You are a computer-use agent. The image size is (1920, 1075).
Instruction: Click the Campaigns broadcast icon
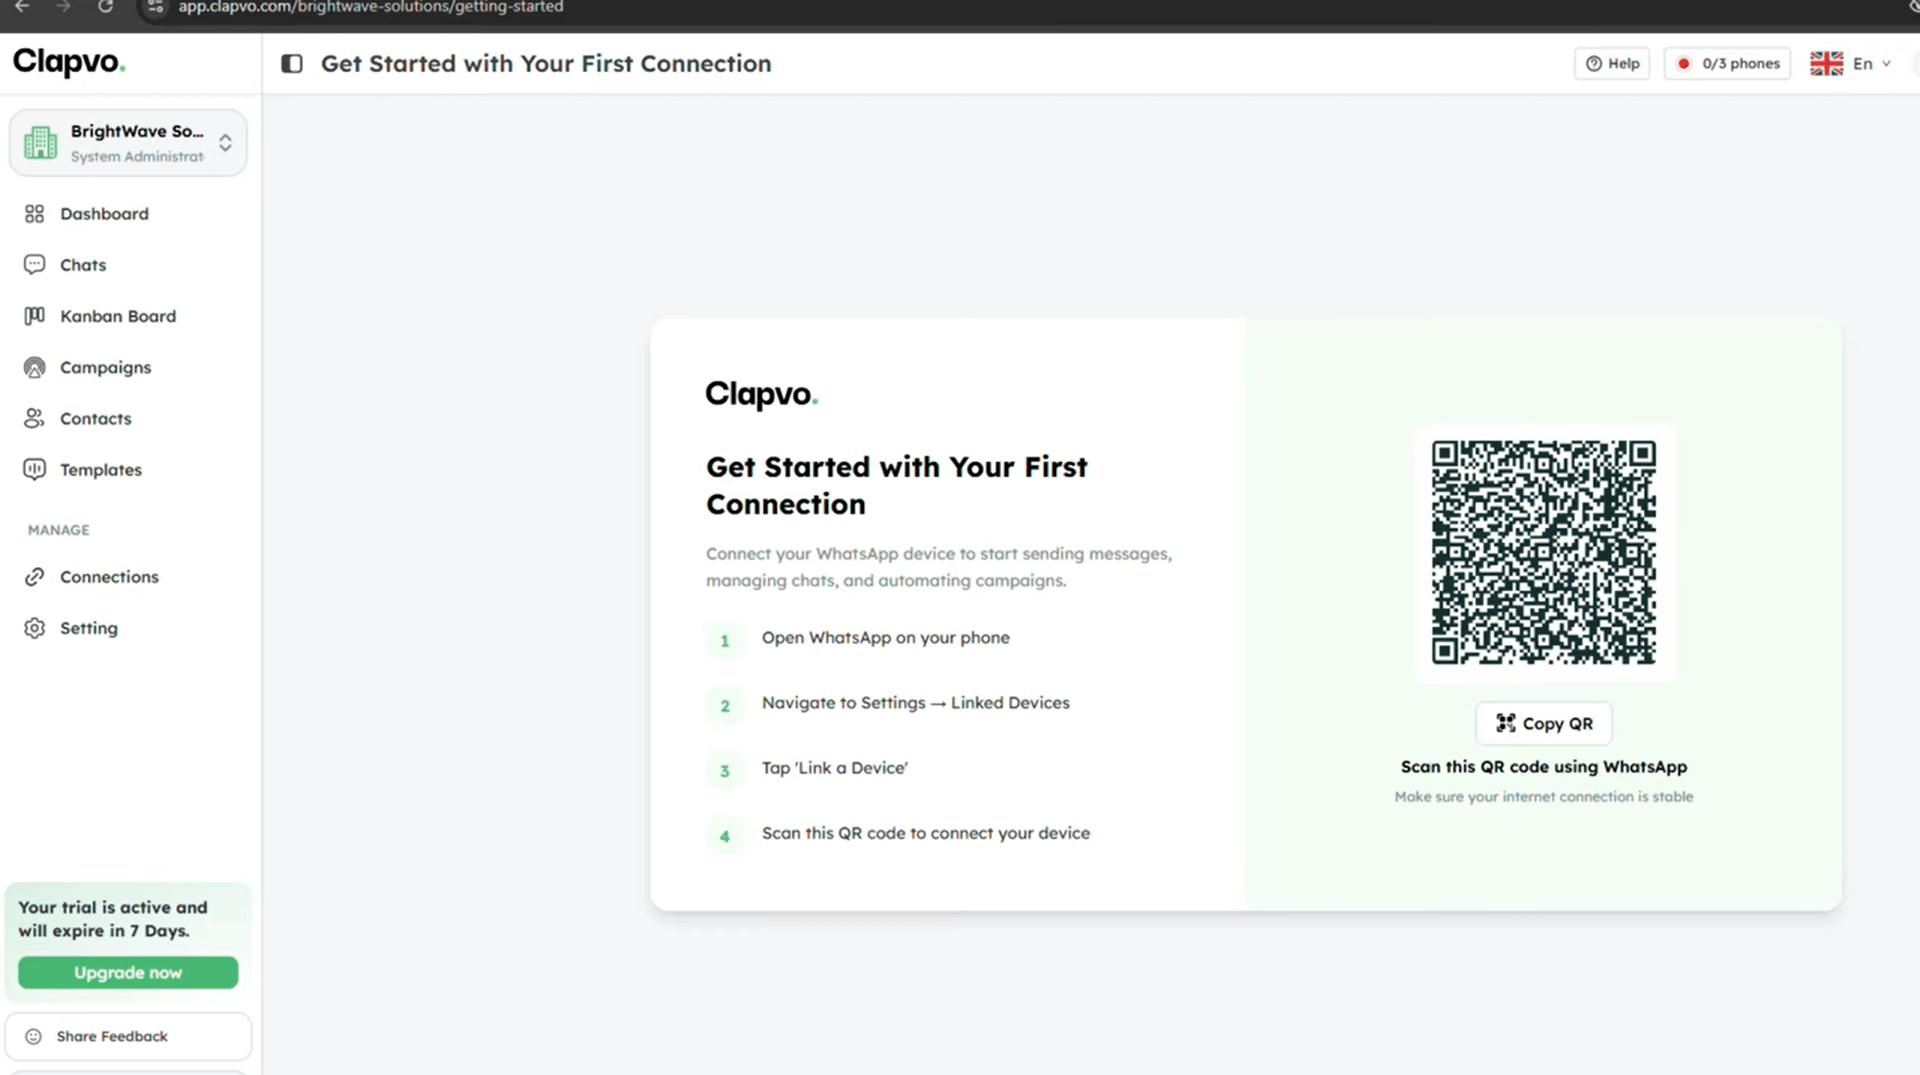[x=35, y=367]
